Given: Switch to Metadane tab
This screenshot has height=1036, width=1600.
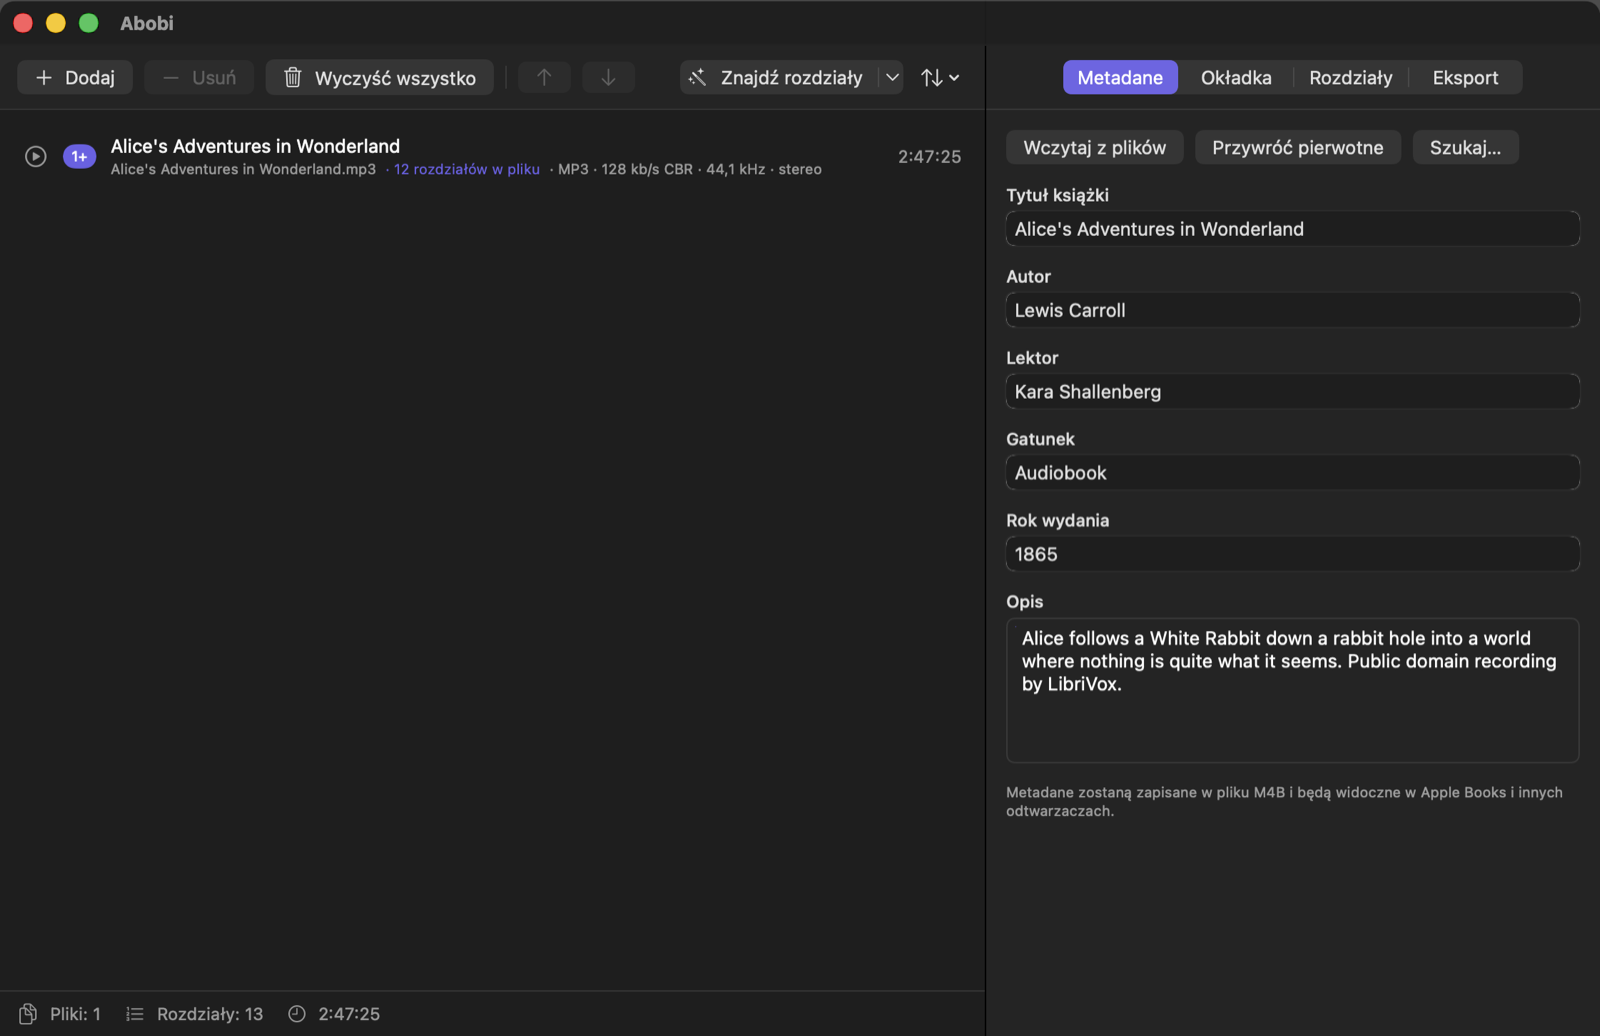Looking at the screenshot, I should [1120, 78].
